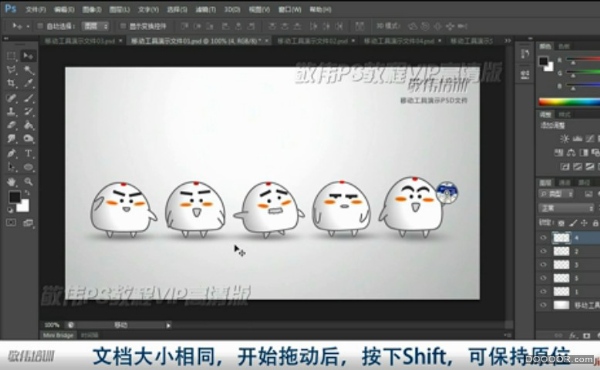
Task: Open the Auto-Select layer/group dropdown
Action: tap(95, 26)
